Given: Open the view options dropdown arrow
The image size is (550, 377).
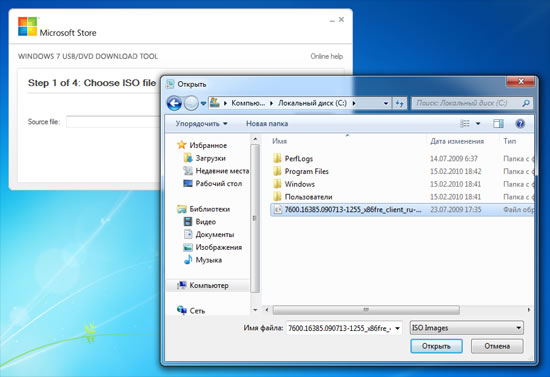Looking at the screenshot, I should click(478, 124).
